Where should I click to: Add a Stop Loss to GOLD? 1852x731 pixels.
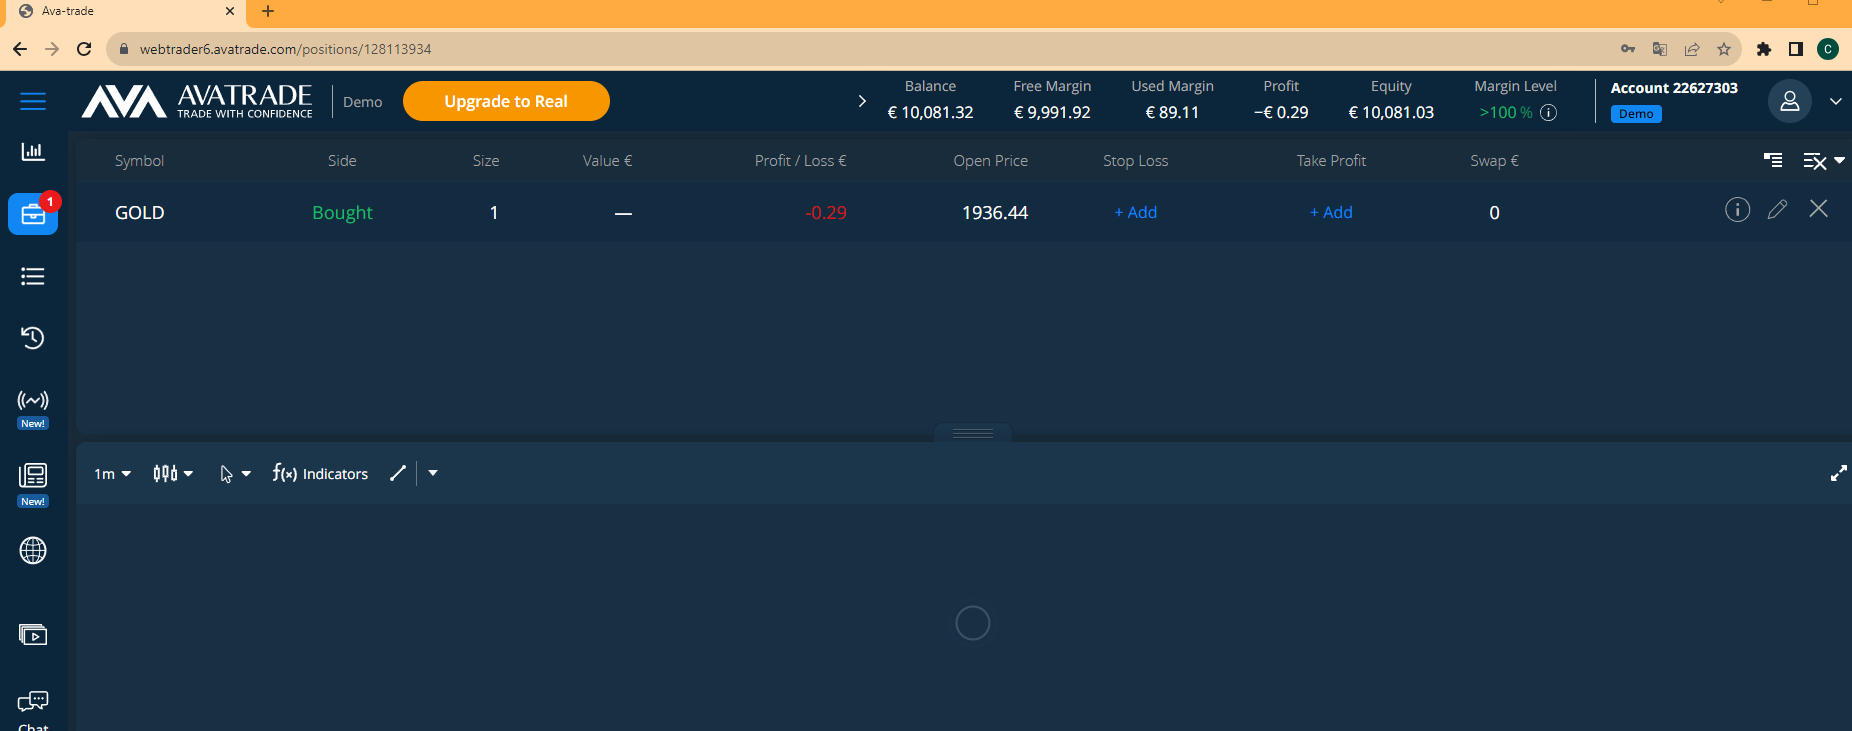click(1136, 212)
